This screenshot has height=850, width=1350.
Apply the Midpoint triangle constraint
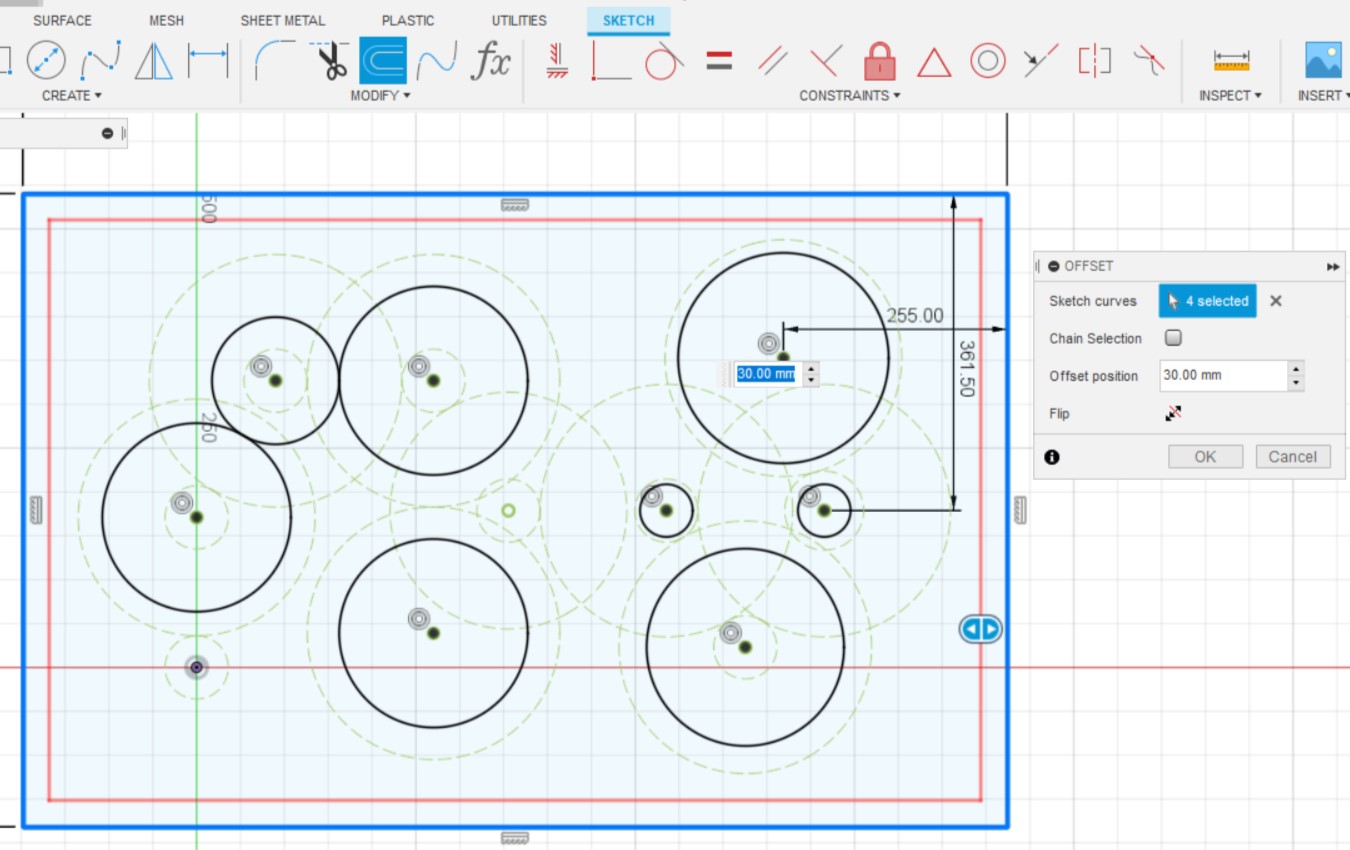click(x=934, y=63)
